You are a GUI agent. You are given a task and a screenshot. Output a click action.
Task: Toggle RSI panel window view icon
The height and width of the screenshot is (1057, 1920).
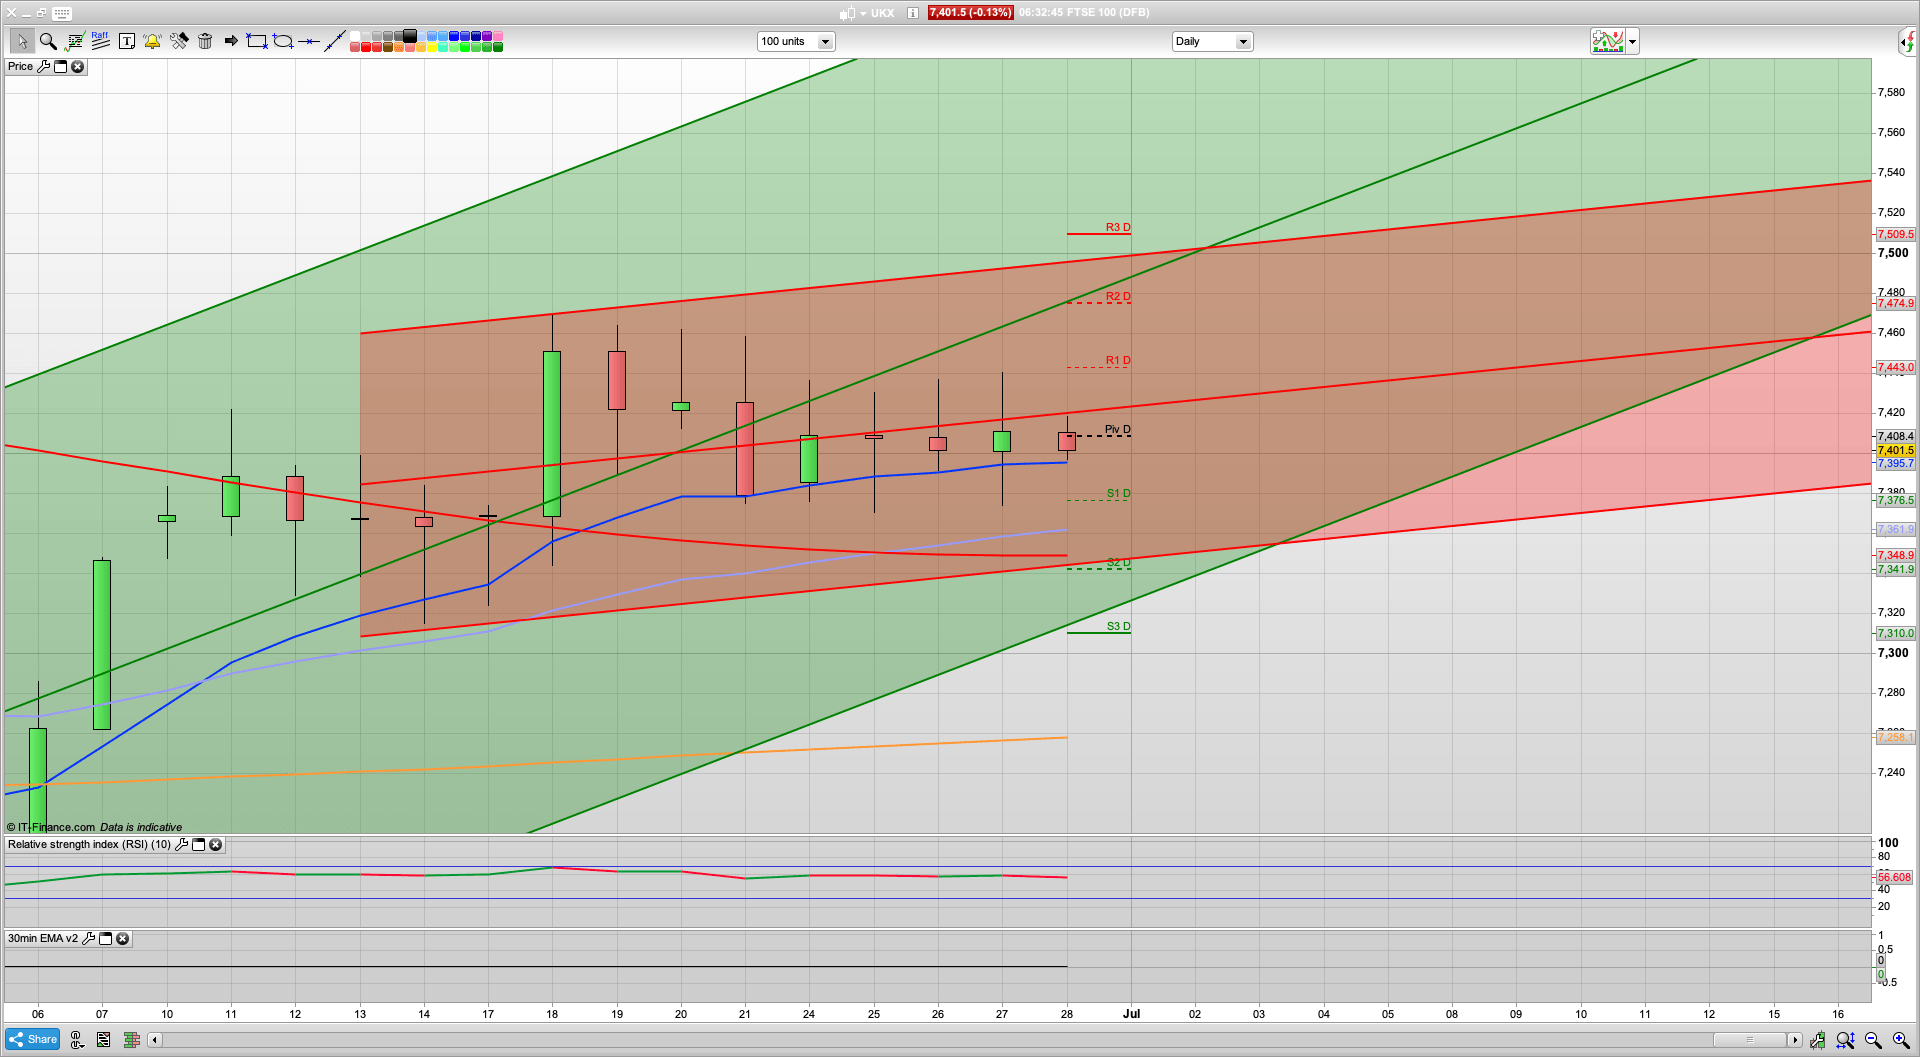pos(198,844)
